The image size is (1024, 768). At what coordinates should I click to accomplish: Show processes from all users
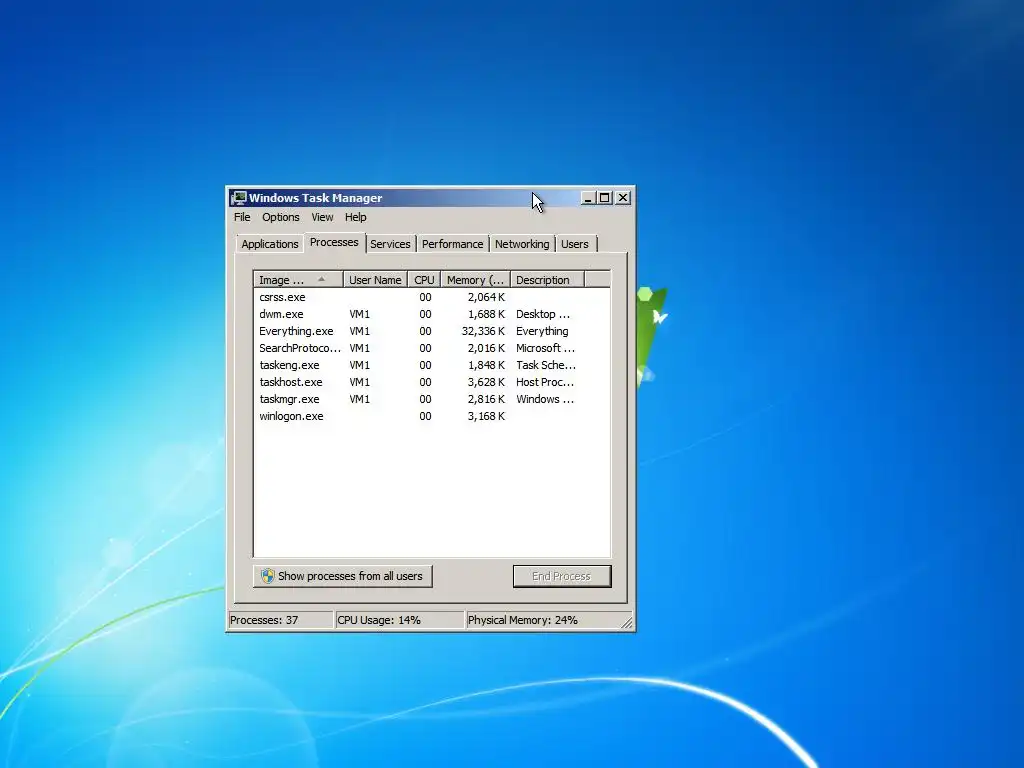(x=343, y=576)
